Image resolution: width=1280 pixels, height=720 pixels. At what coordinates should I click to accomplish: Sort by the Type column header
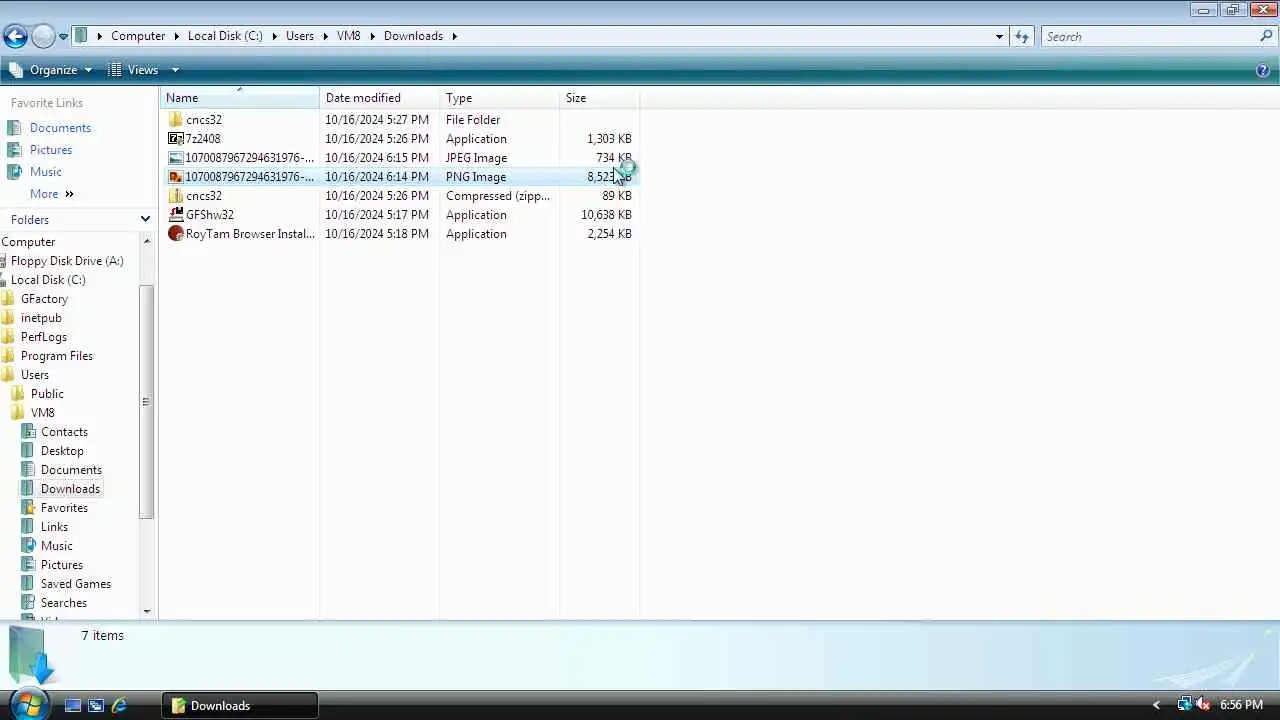500,98
